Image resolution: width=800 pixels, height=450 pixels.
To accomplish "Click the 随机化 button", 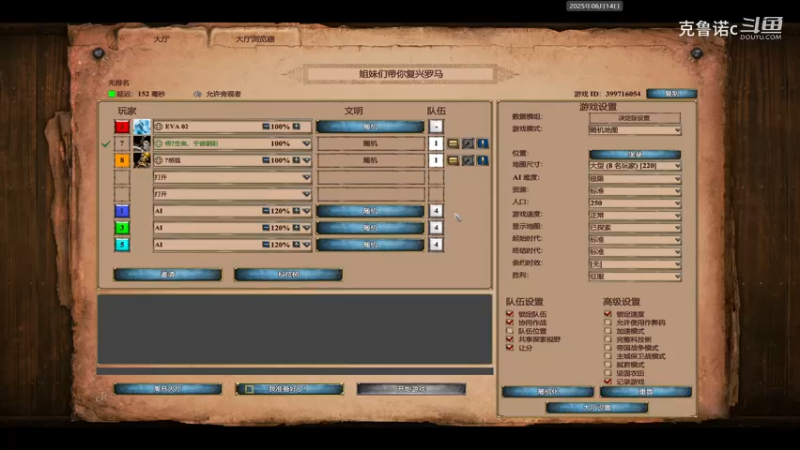I will tap(548, 392).
